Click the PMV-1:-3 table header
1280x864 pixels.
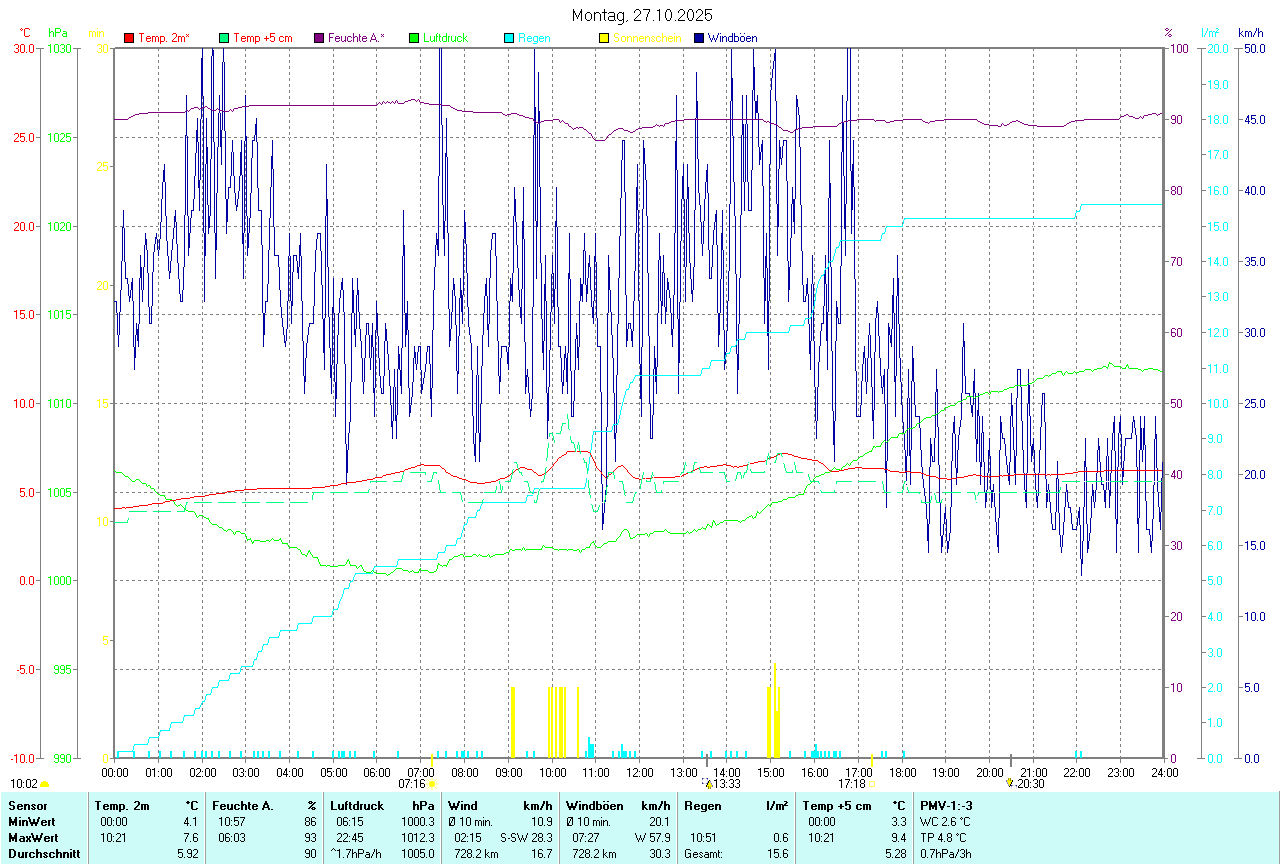click(946, 805)
